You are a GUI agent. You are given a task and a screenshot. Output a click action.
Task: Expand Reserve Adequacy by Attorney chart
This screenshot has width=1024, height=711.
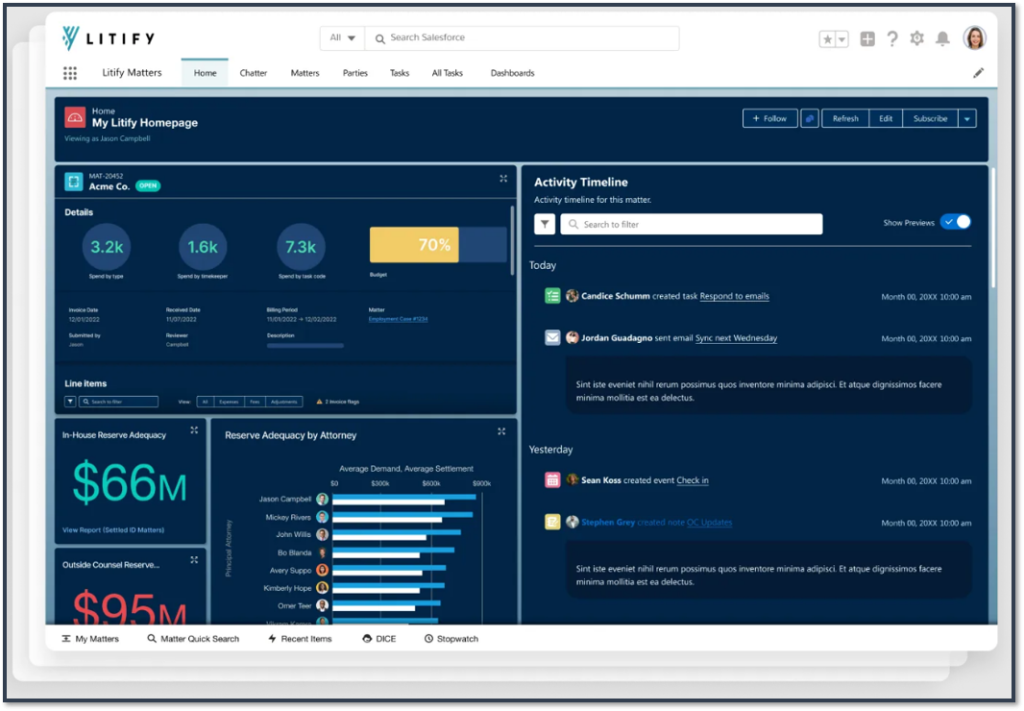502,432
